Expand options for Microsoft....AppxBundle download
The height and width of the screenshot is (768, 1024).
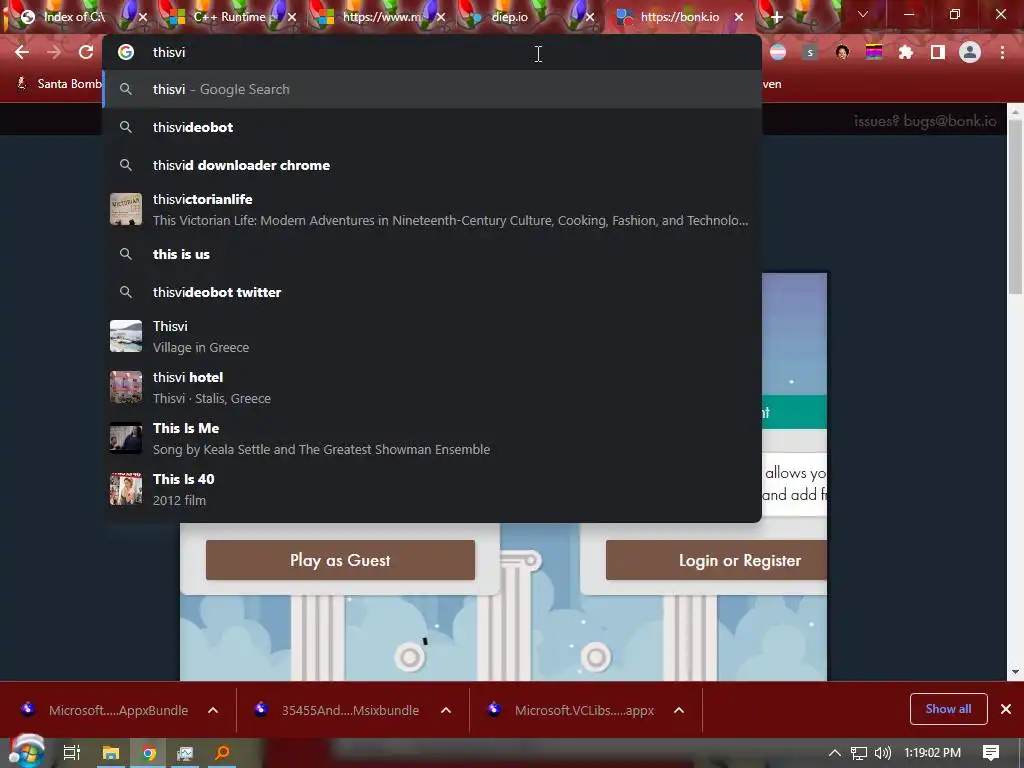tap(213, 710)
